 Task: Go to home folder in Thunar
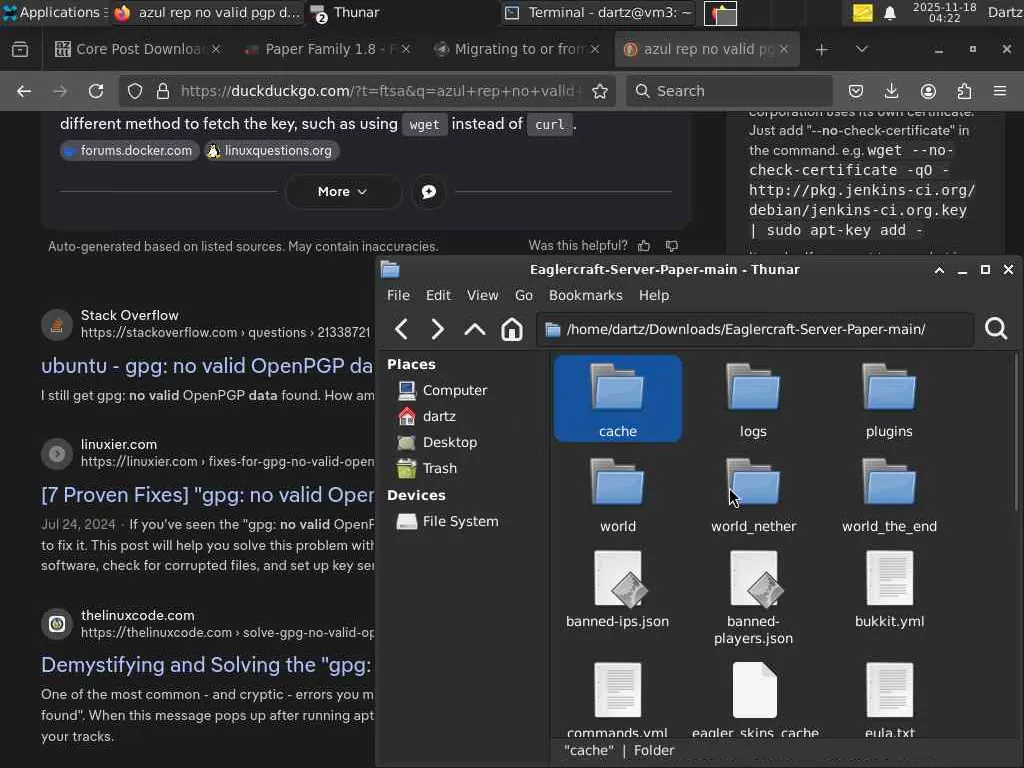click(x=511, y=329)
